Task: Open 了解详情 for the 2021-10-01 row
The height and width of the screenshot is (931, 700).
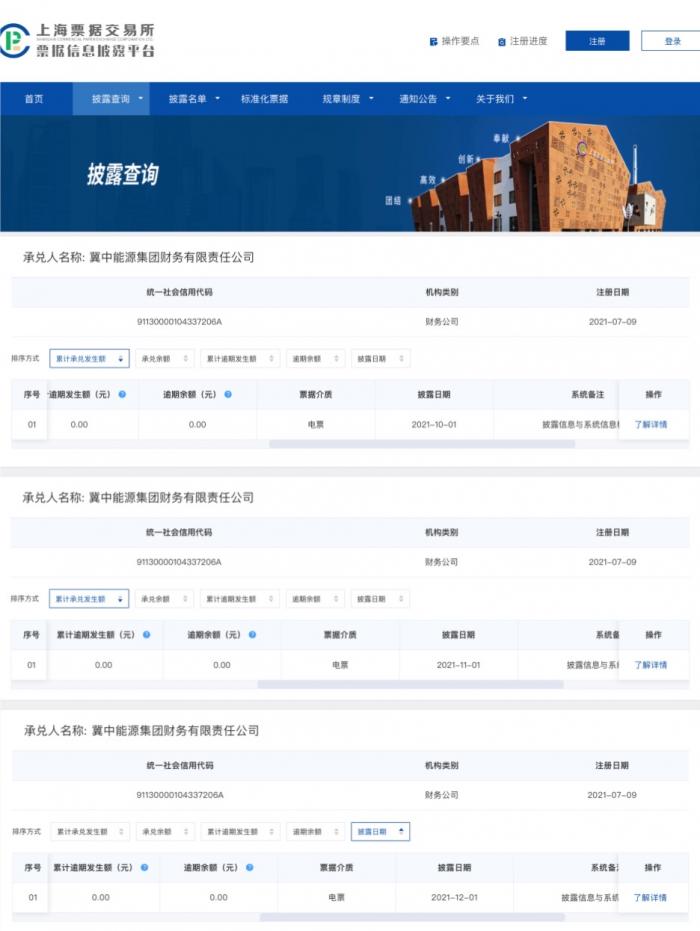Action: (x=651, y=425)
